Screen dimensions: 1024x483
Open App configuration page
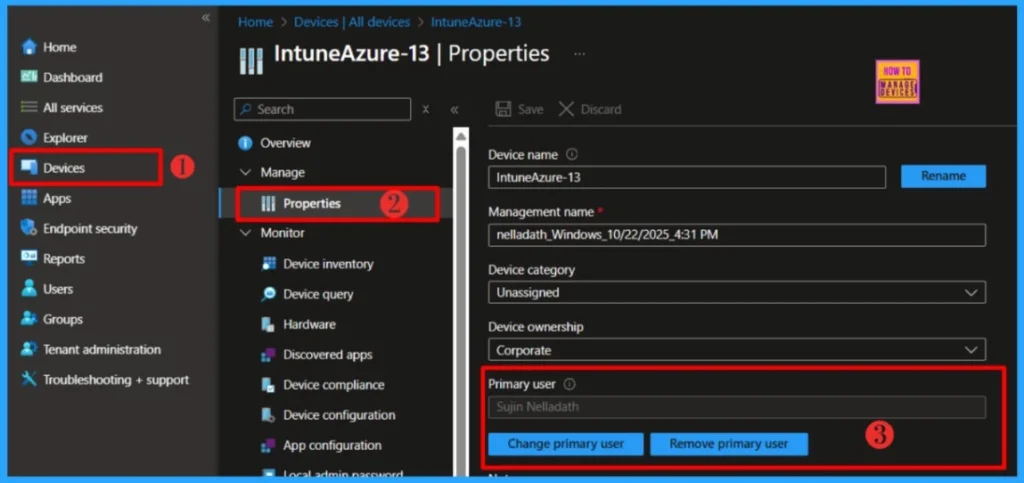point(332,445)
